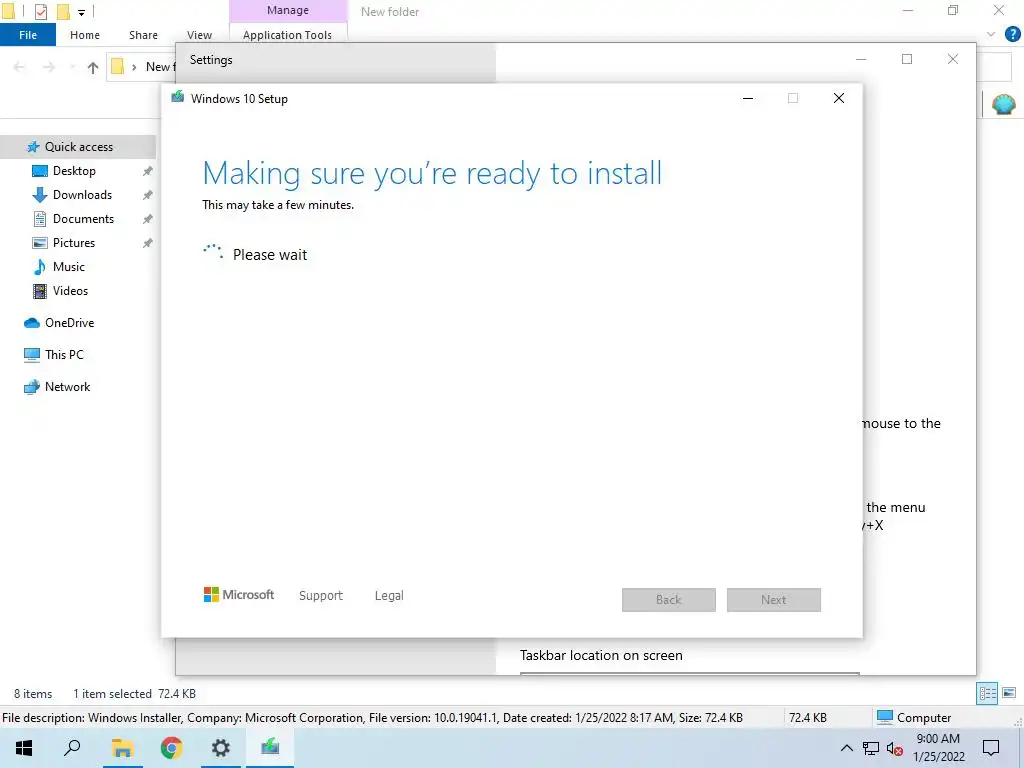This screenshot has height=768, width=1024.
Task: Open the quick access toolbar dropdown
Action: pos(82,12)
